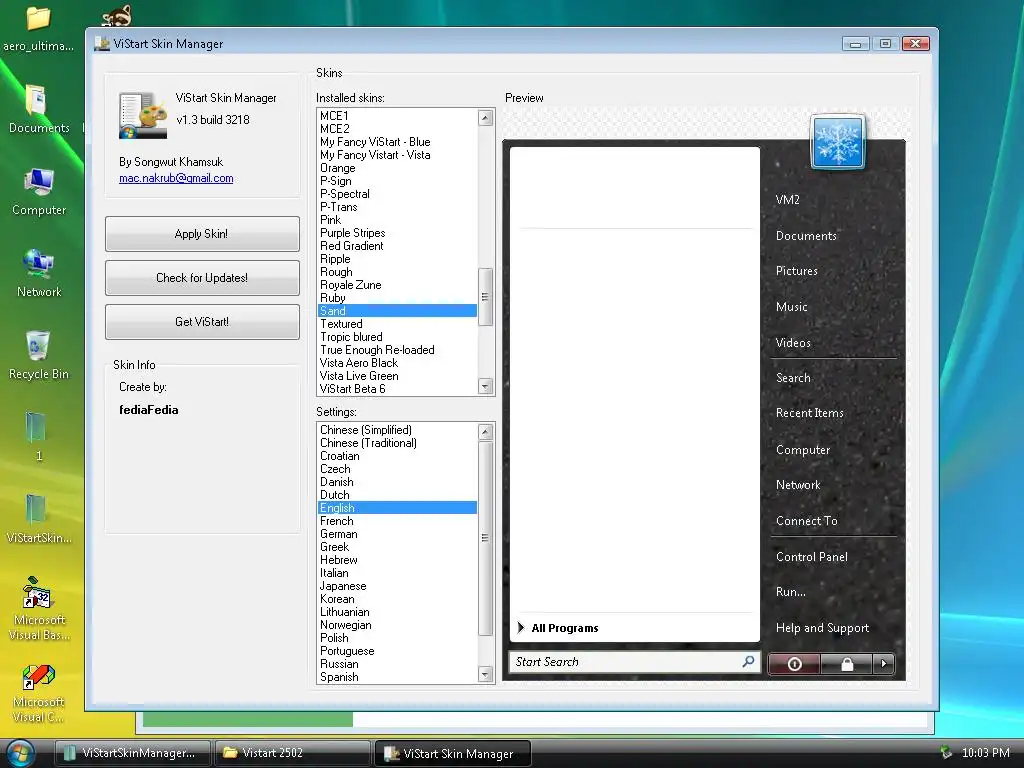
Task: Select the ViStartSkin desktop icon
Action: pyautogui.click(x=39, y=519)
